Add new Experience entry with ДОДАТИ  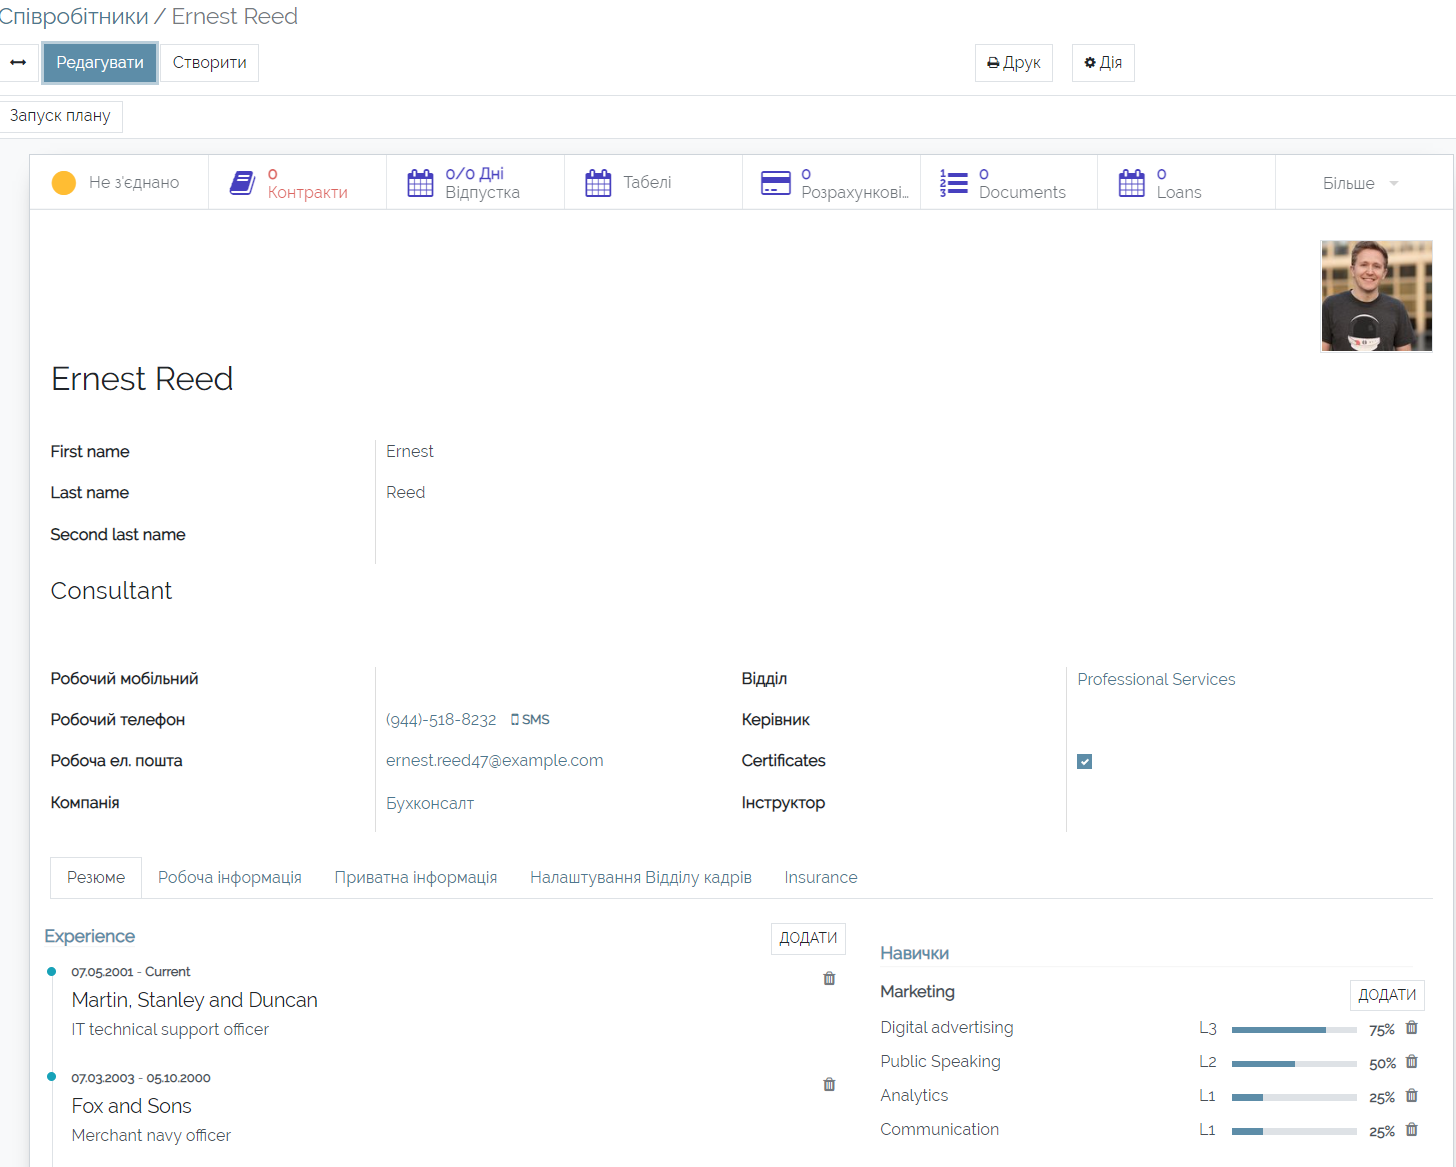[808, 938]
